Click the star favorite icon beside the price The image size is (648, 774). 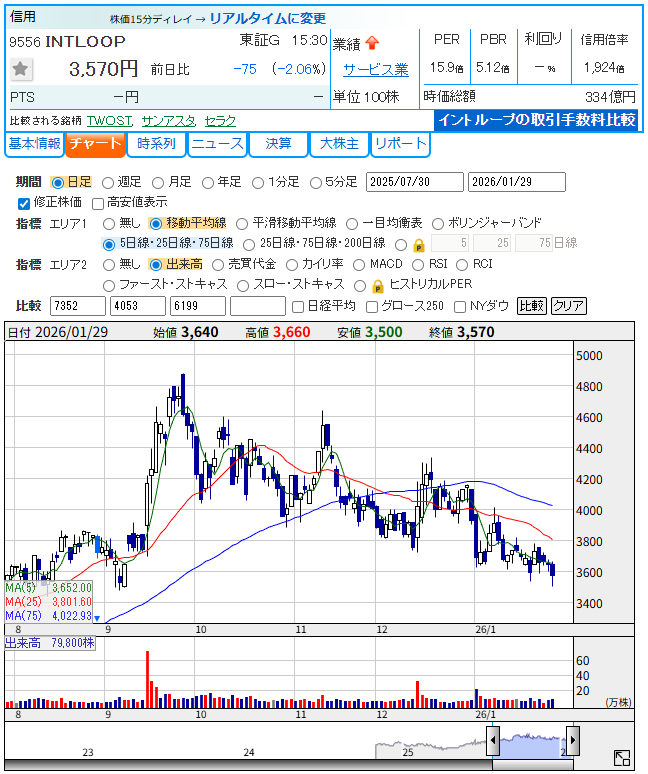point(22,69)
